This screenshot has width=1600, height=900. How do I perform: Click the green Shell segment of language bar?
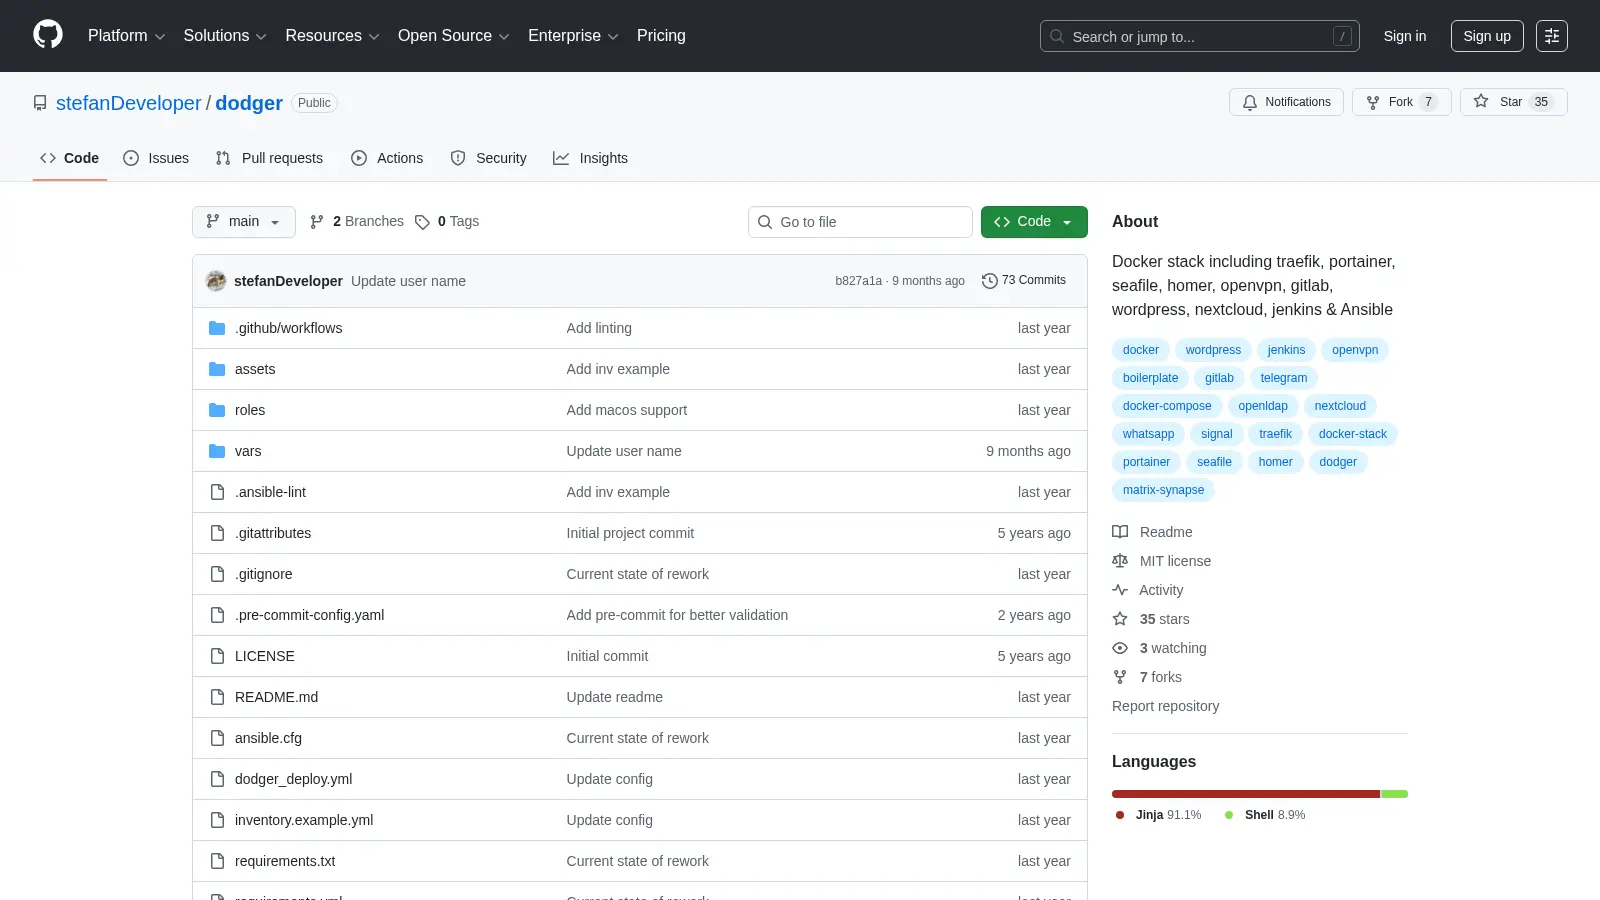click(1395, 794)
